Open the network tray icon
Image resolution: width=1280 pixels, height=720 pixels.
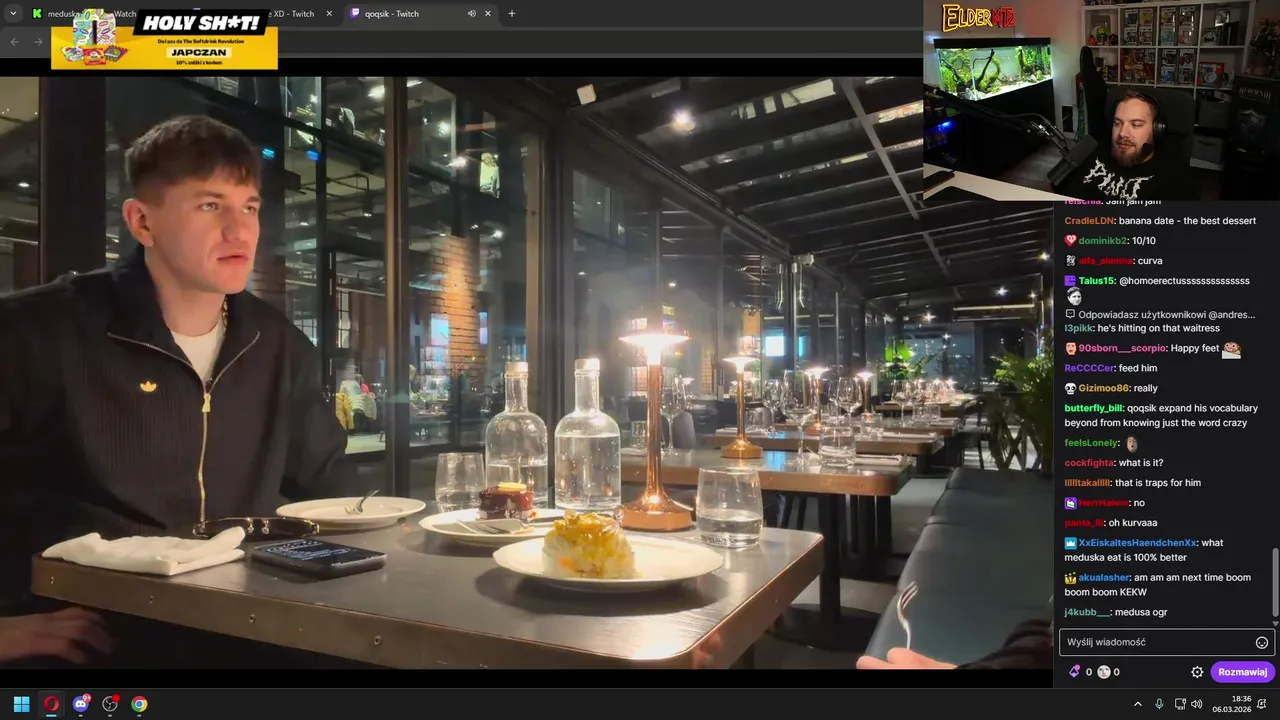(1180, 704)
